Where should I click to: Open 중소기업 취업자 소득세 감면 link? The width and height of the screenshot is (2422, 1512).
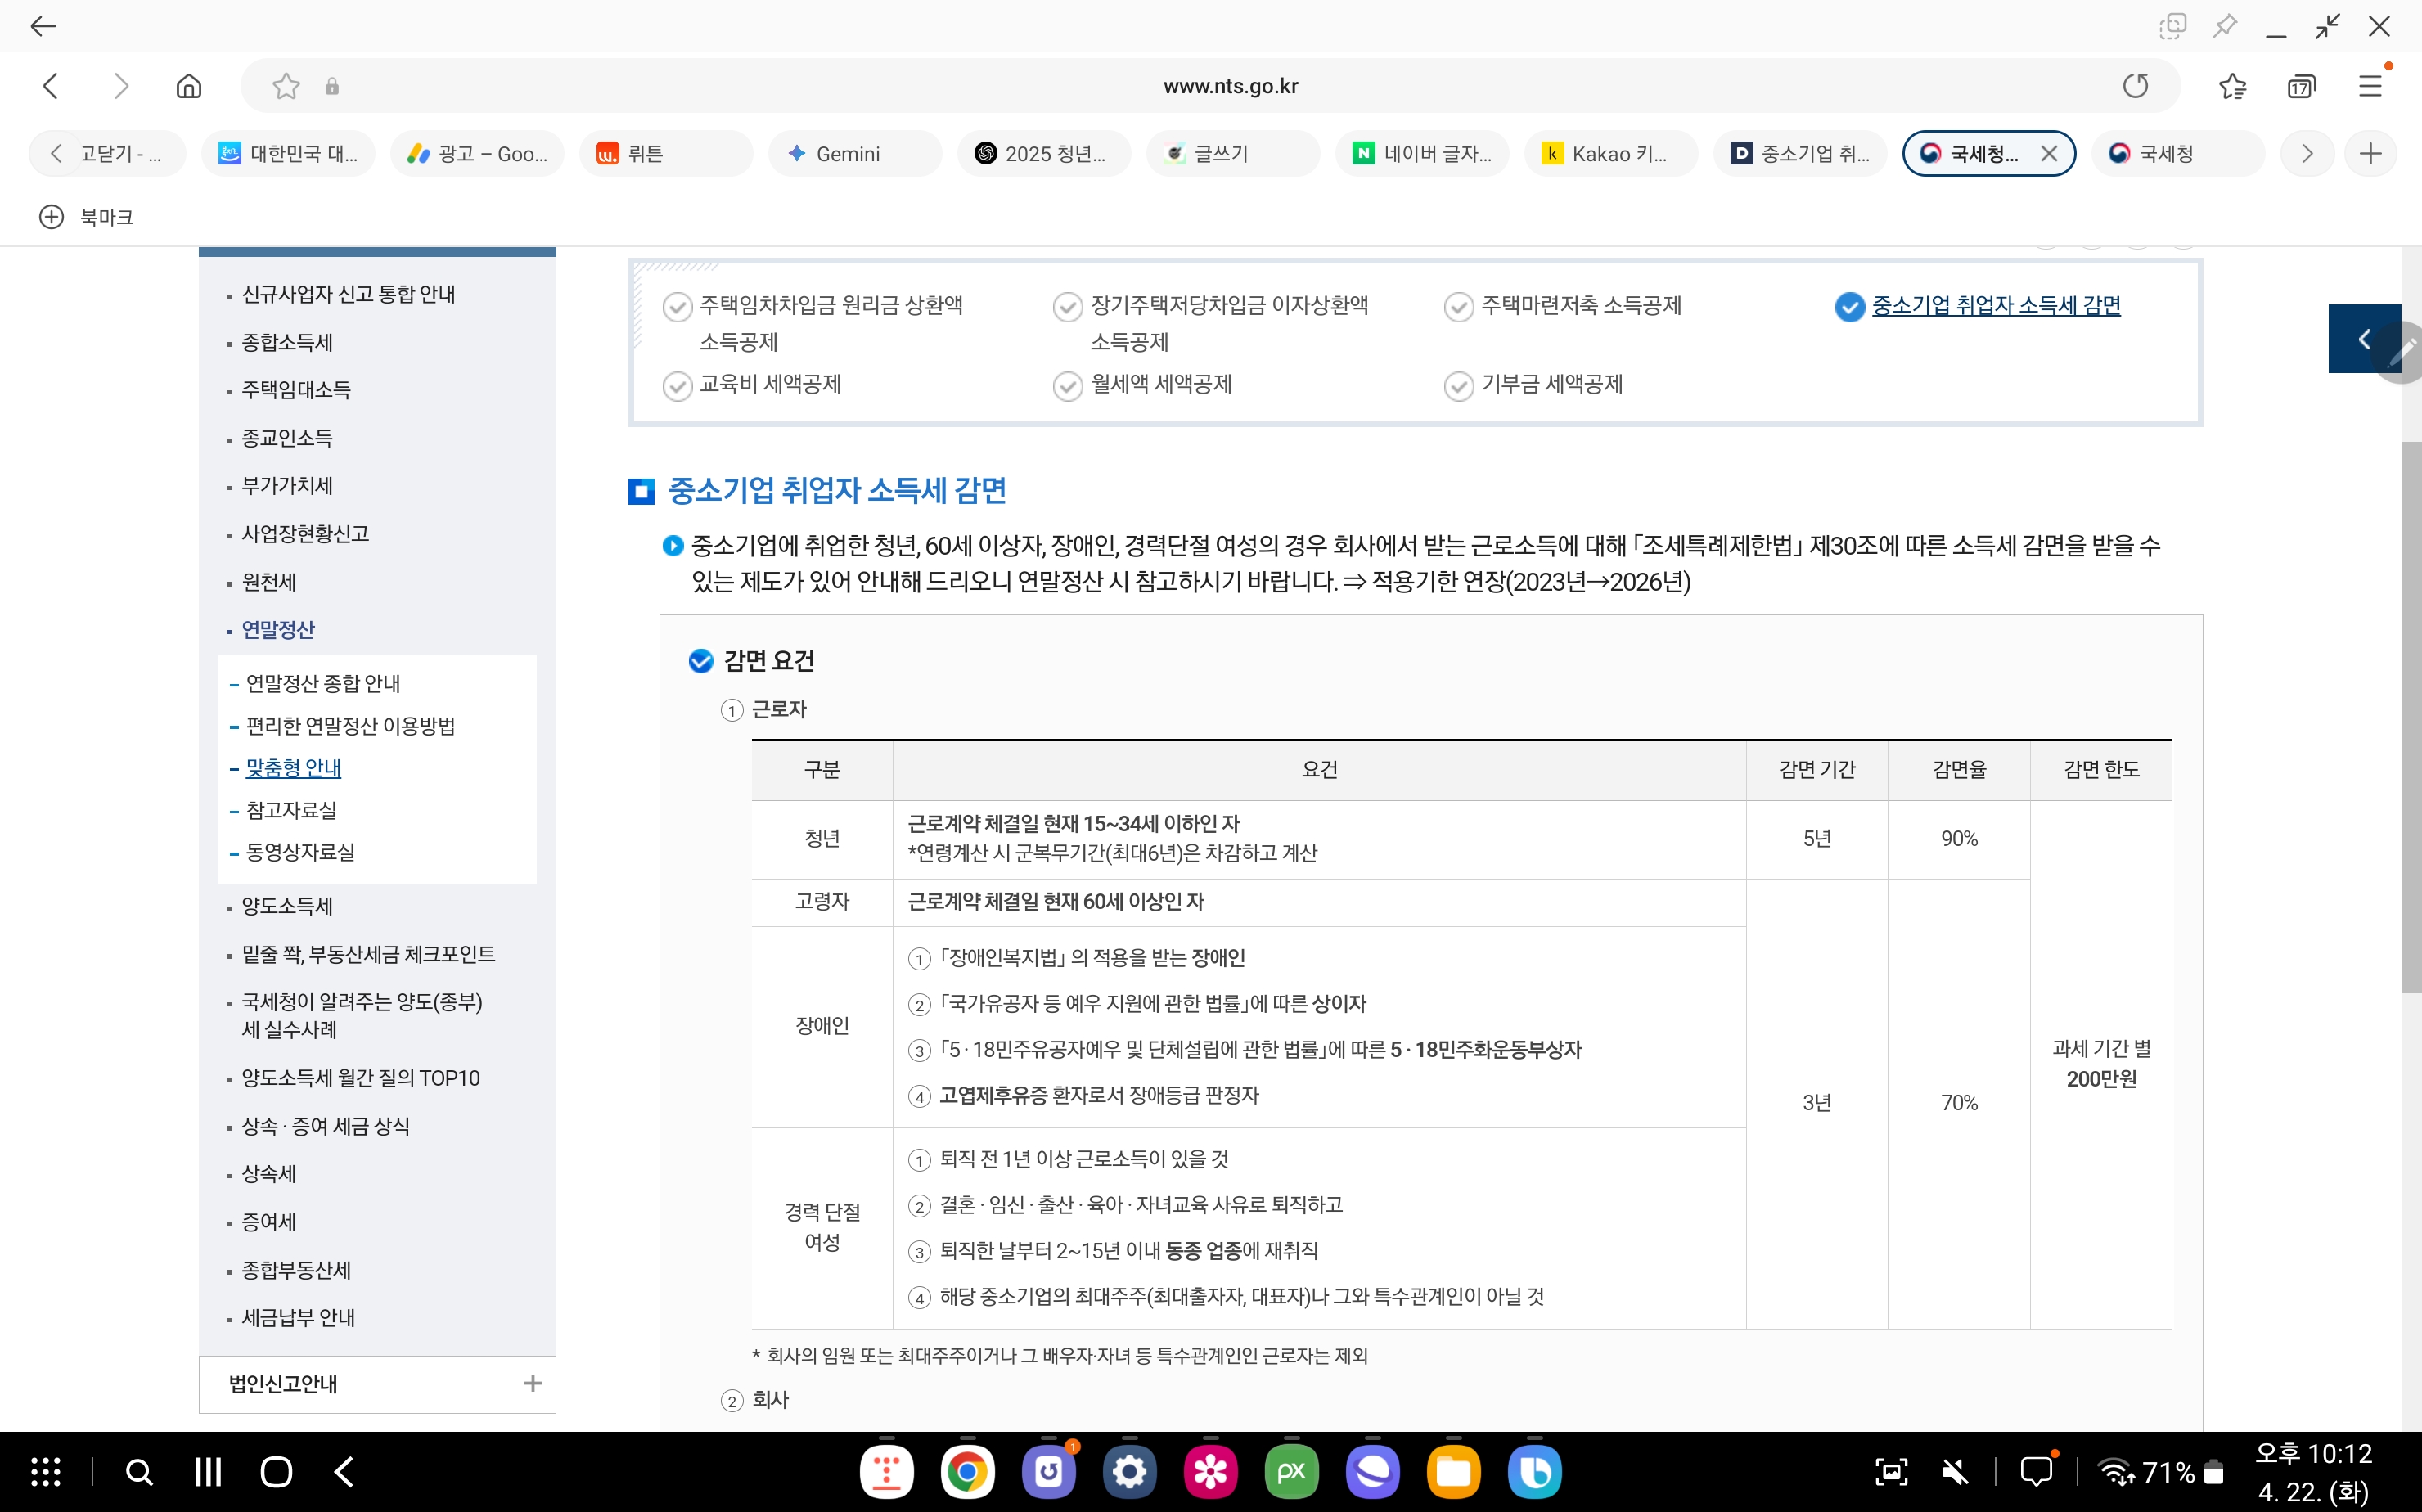pyautogui.click(x=1995, y=305)
